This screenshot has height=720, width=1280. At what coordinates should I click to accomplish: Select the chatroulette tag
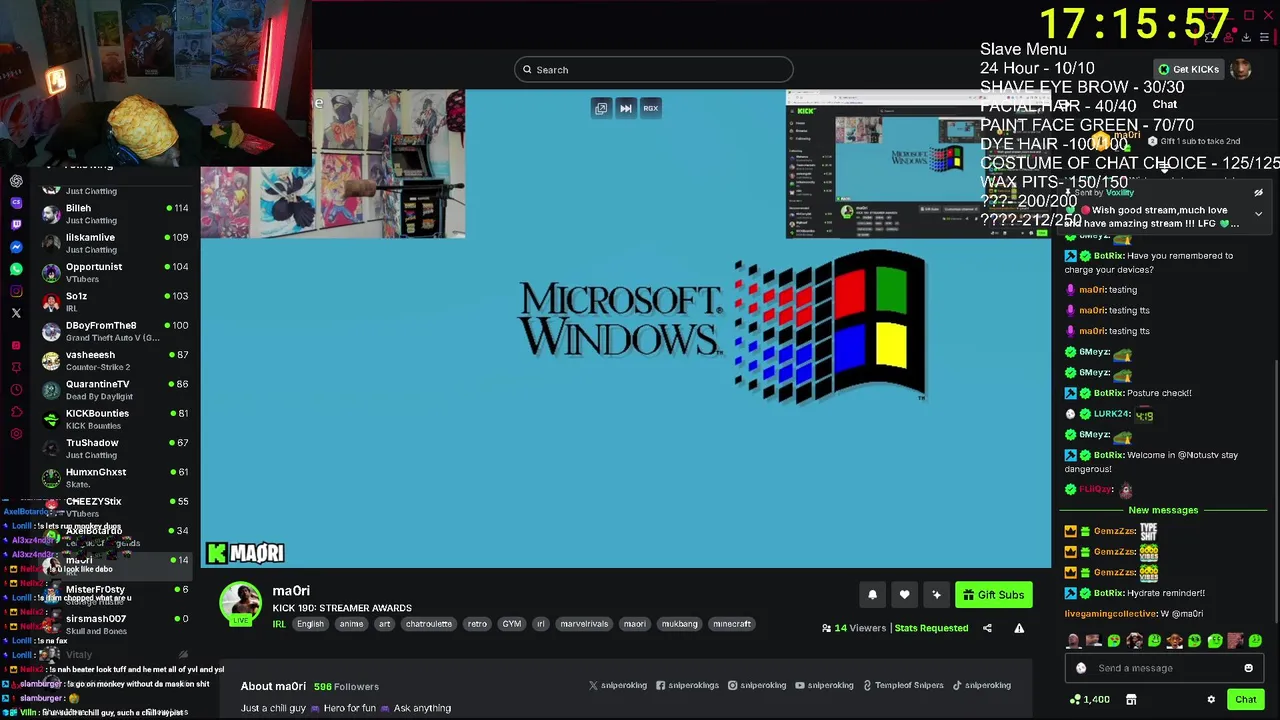tap(428, 624)
